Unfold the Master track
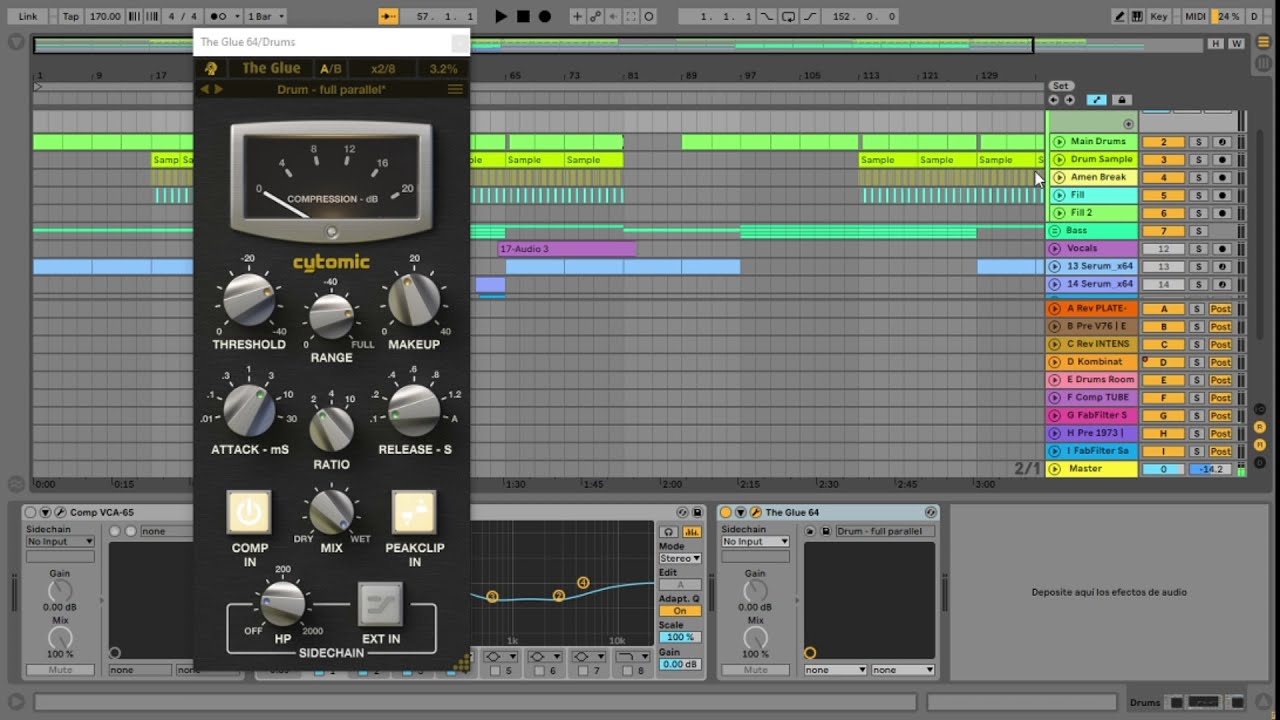Viewport: 1280px width, 720px height. 1054,469
